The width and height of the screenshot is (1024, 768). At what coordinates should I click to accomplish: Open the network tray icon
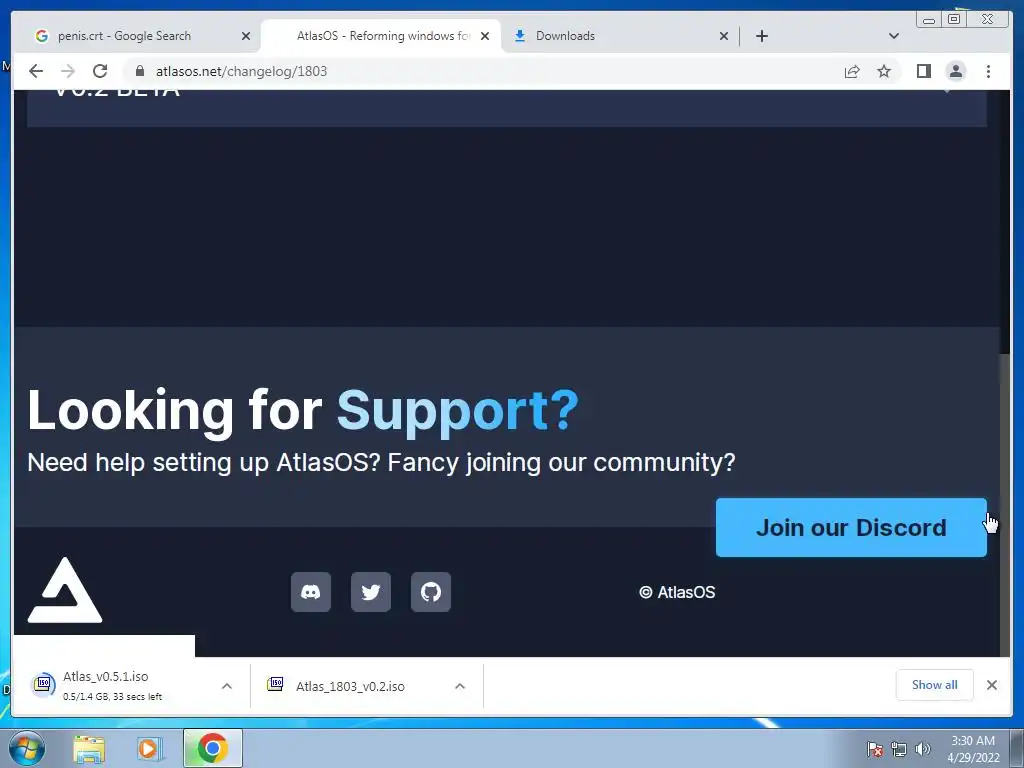[899, 749]
